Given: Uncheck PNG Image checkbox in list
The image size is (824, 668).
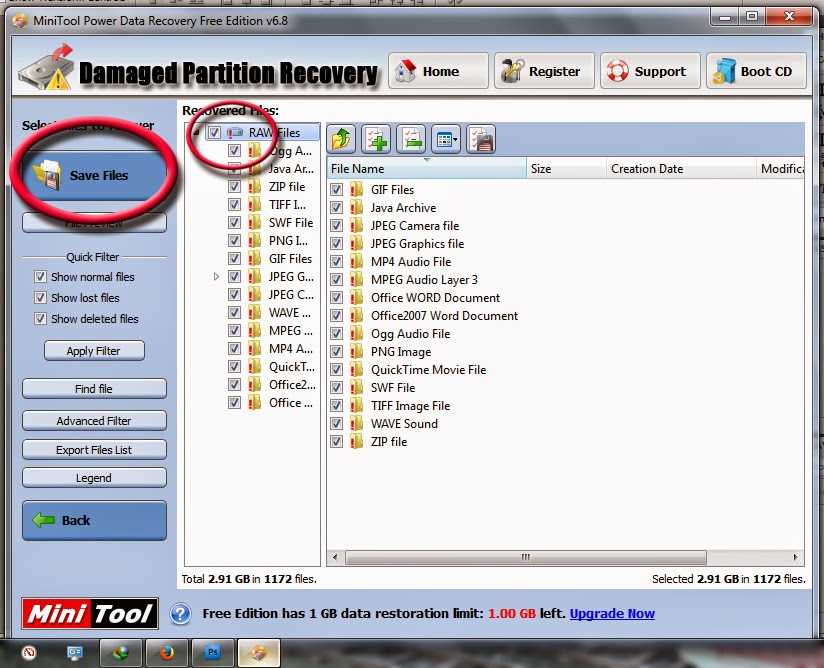Looking at the screenshot, I should pos(336,352).
